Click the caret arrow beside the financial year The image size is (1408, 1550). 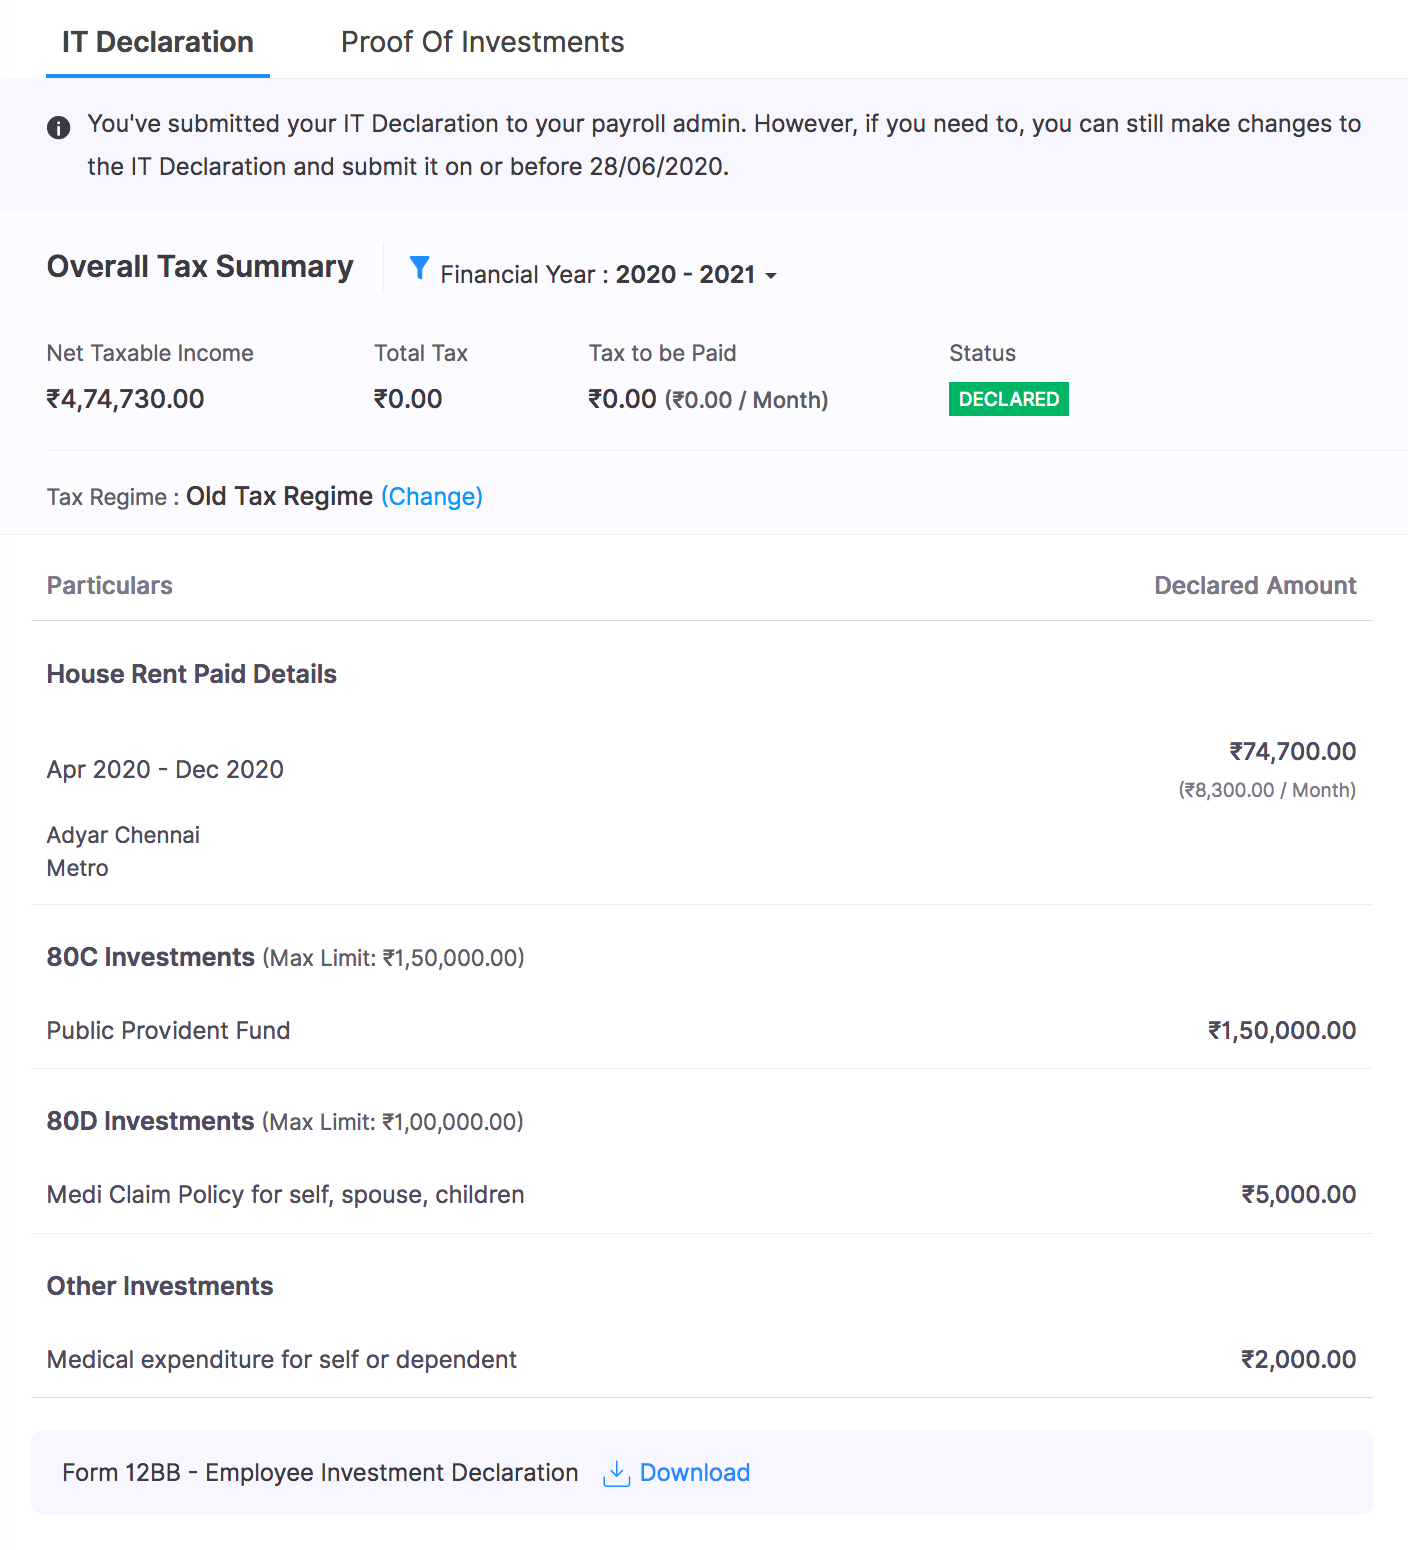pyautogui.click(x=771, y=276)
